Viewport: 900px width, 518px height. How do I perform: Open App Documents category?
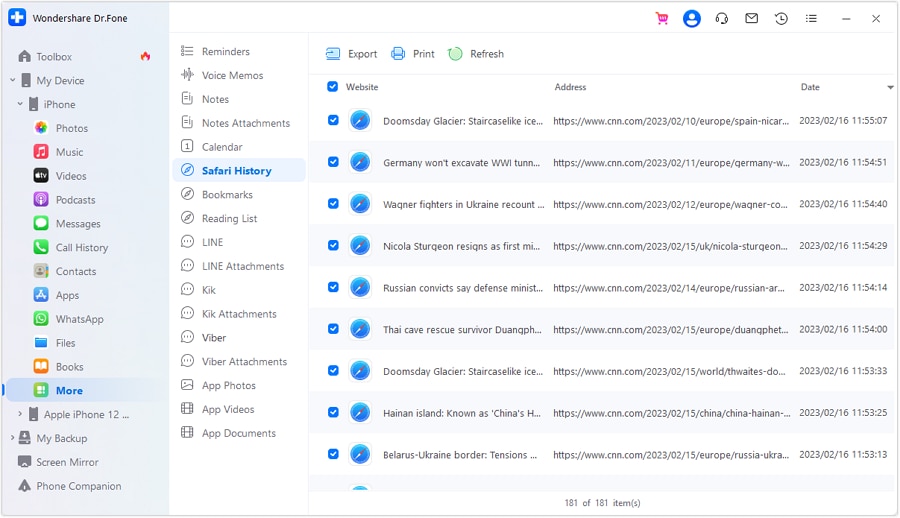(x=239, y=433)
